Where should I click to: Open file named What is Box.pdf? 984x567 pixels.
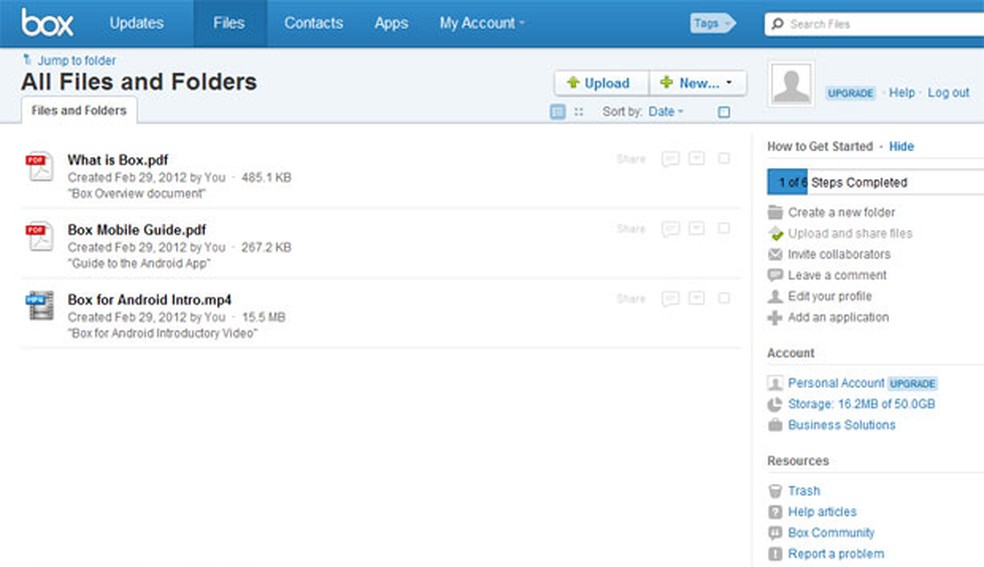click(x=118, y=160)
